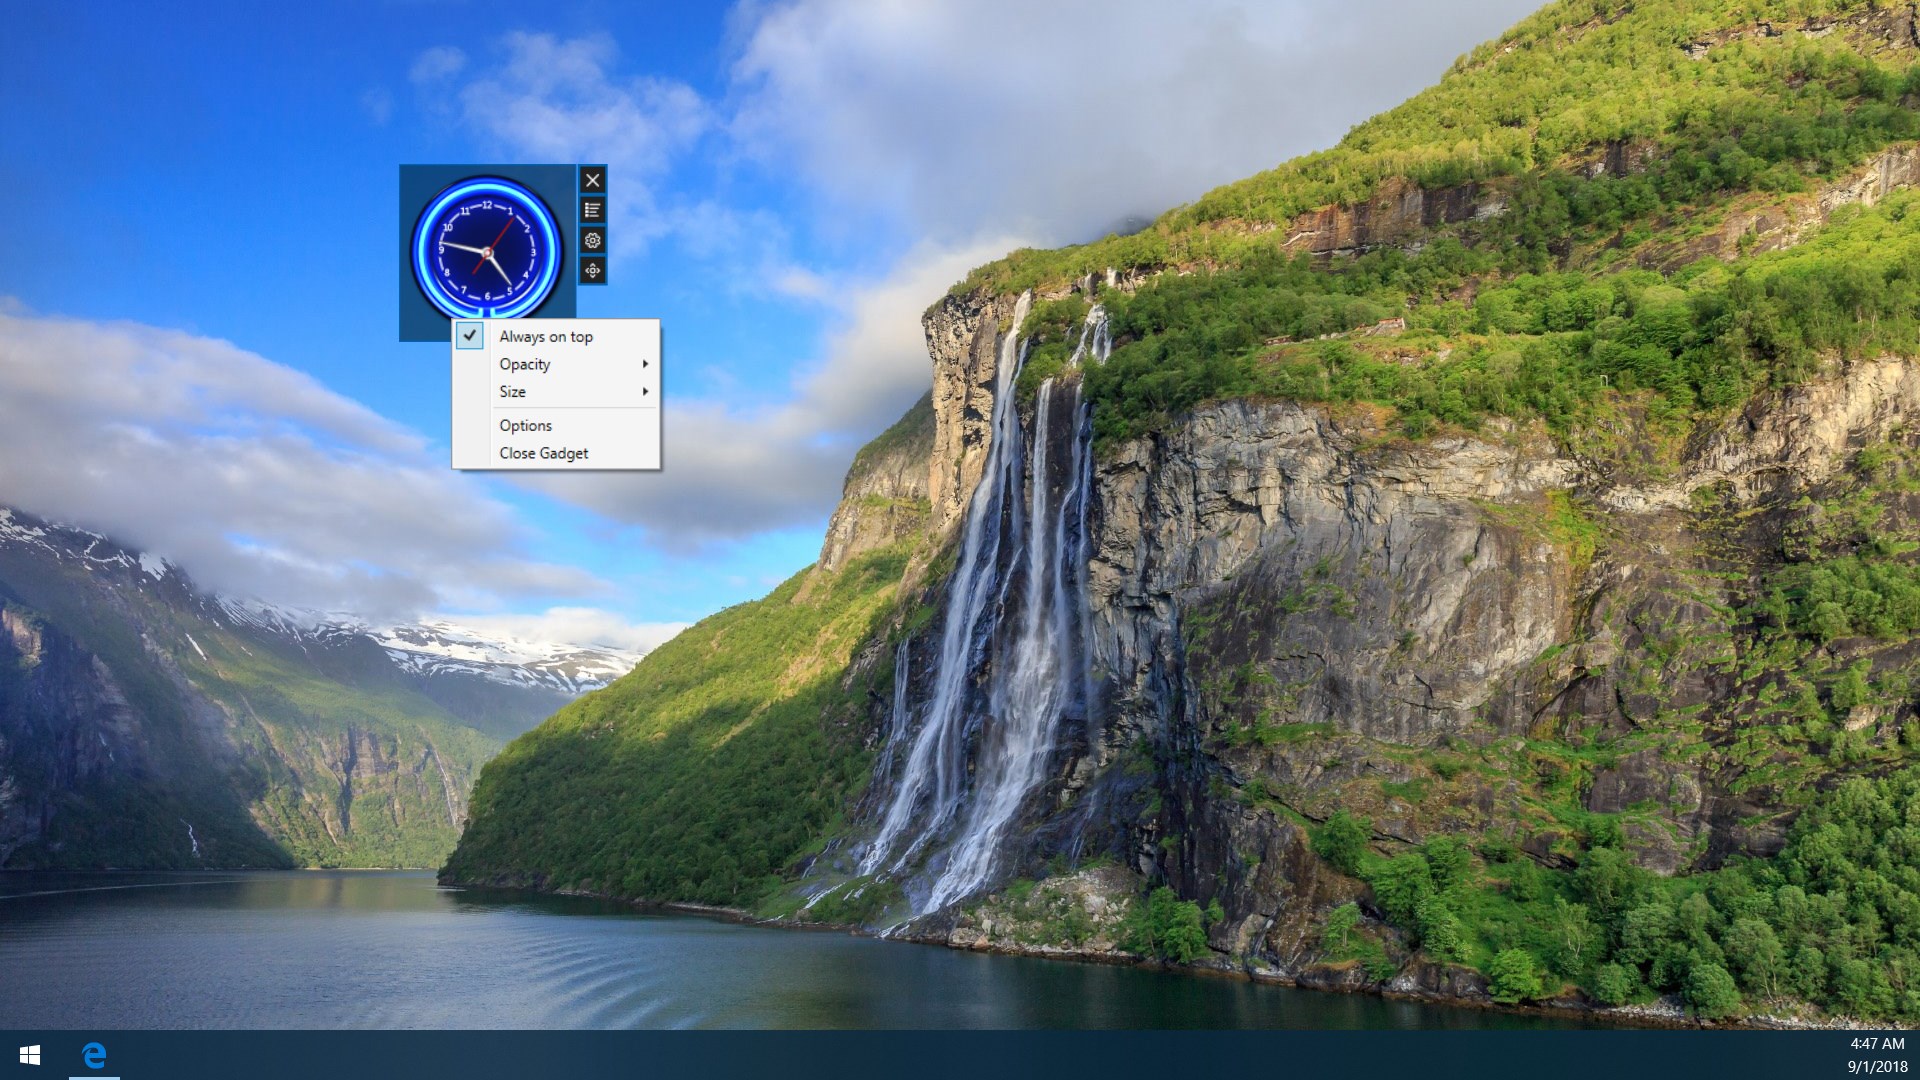Open clock settings via the gear icon
This screenshot has width=1920, height=1080.
(x=594, y=240)
